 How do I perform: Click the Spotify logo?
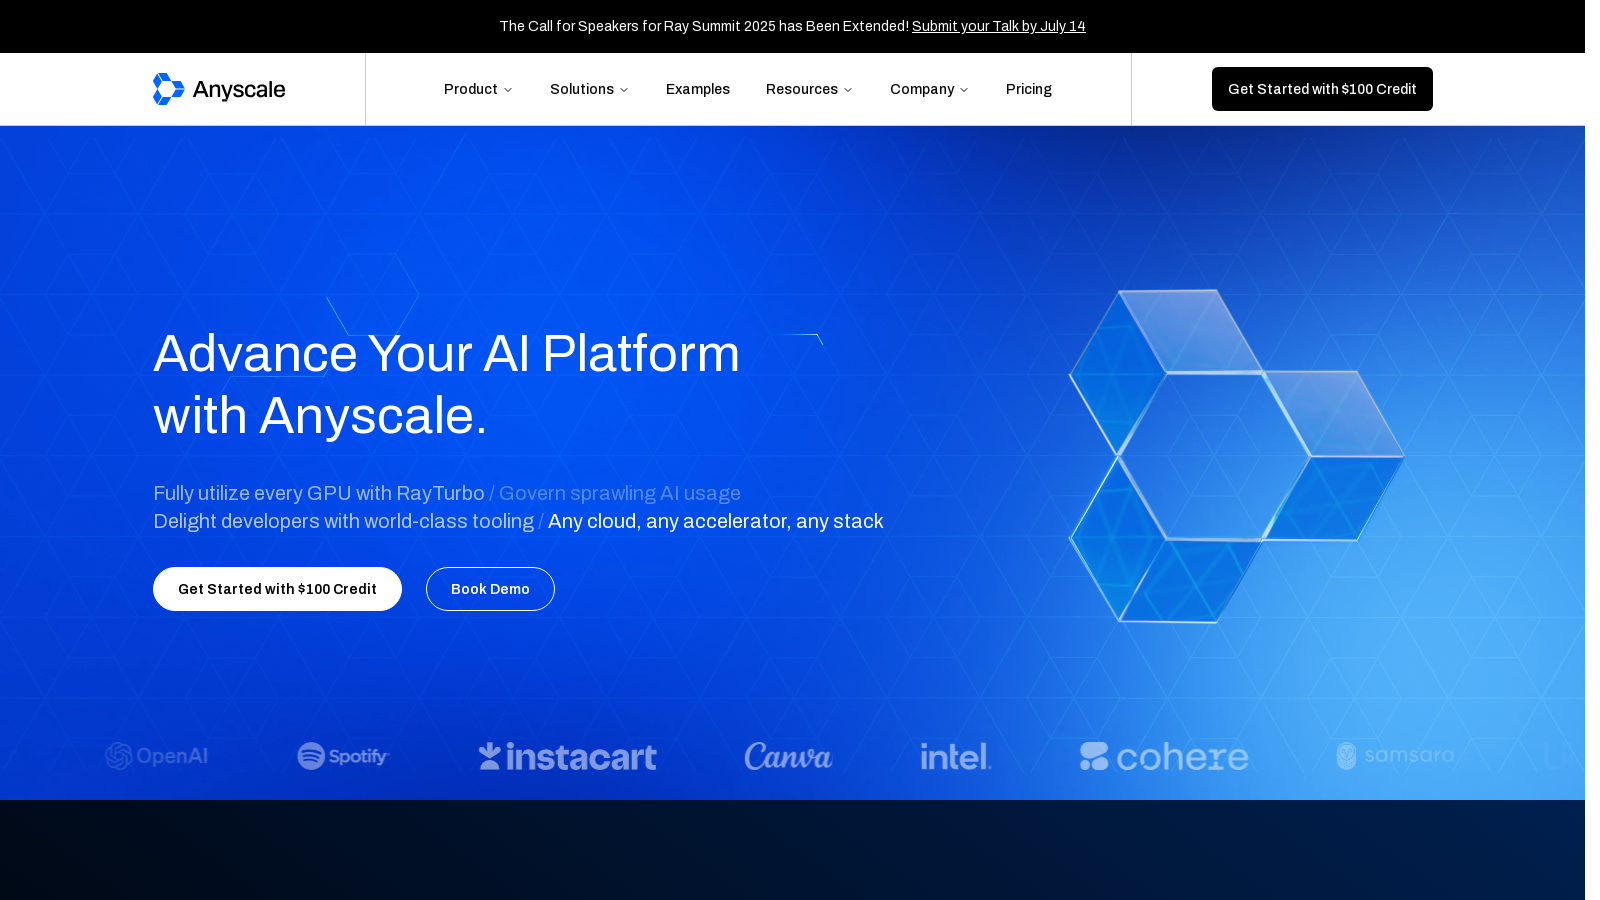point(342,756)
